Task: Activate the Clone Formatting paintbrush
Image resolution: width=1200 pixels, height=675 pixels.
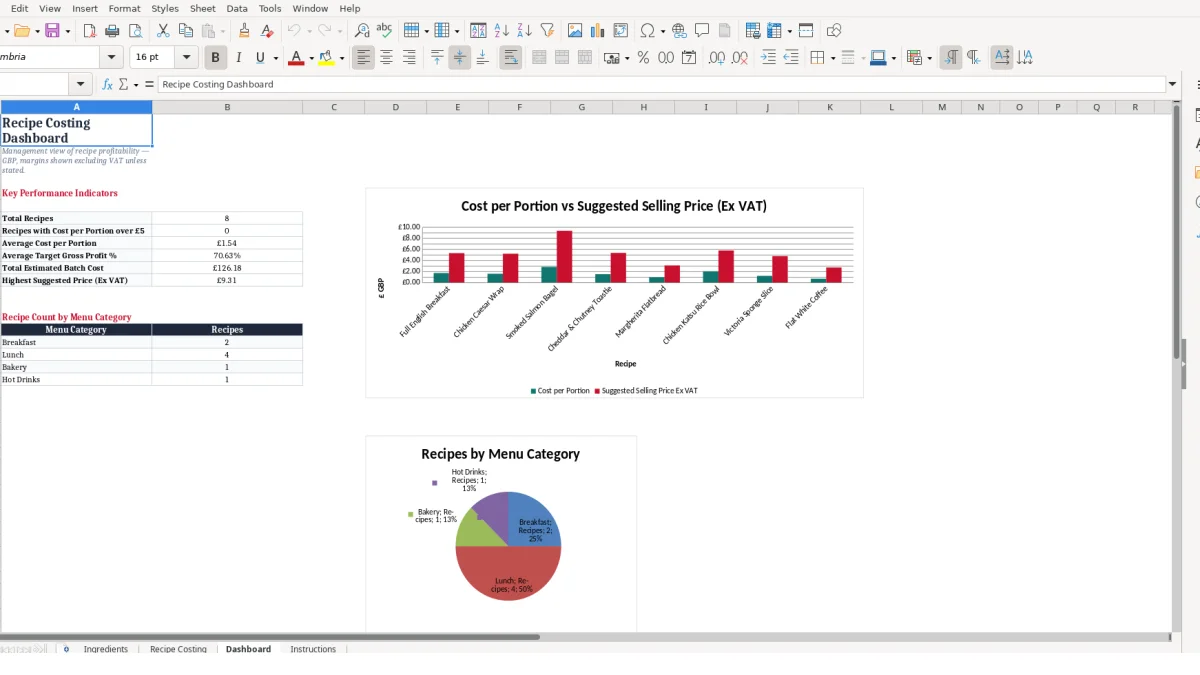Action: tap(244, 31)
